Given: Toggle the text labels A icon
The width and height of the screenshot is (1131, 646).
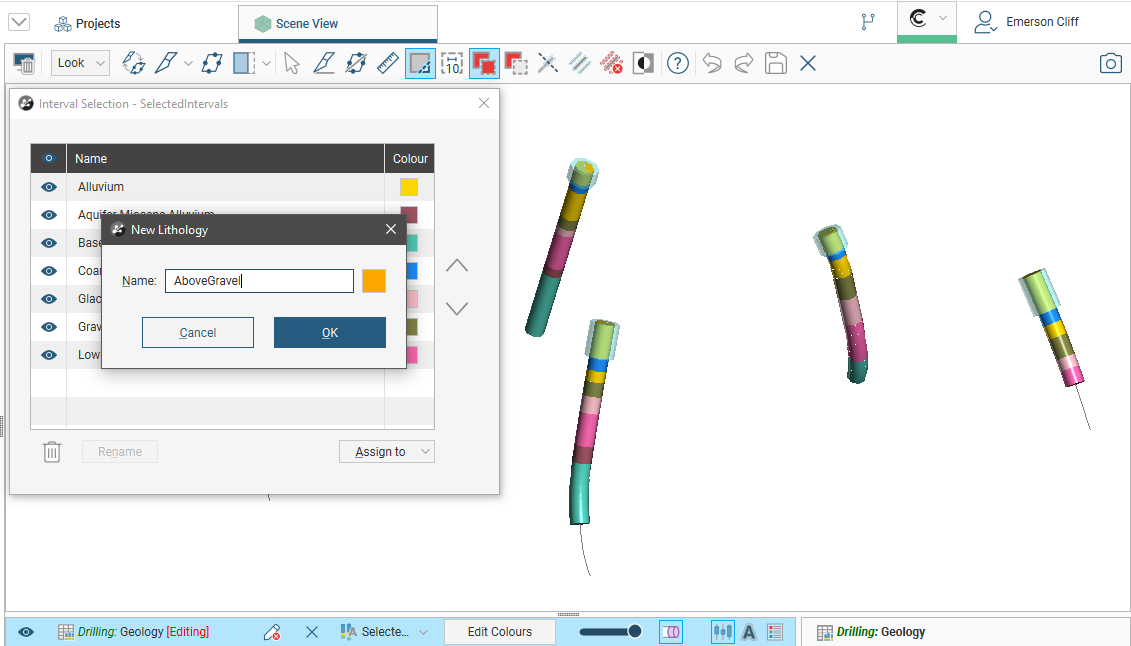Looking at the screenshot, I should tap(748, 632).
